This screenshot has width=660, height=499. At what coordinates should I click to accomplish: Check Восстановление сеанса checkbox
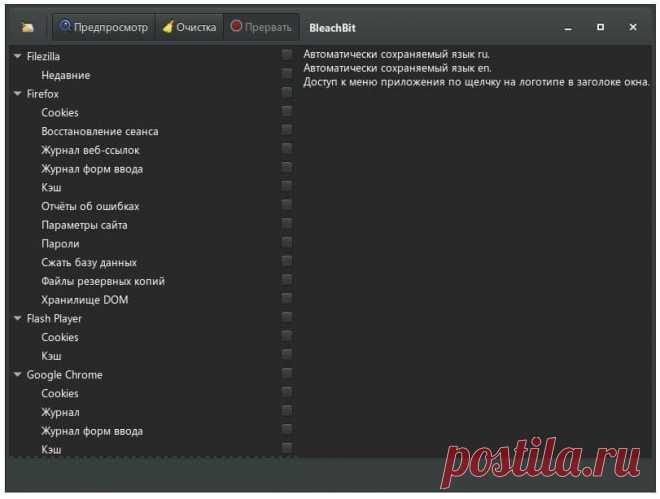(x=287, y=129)
